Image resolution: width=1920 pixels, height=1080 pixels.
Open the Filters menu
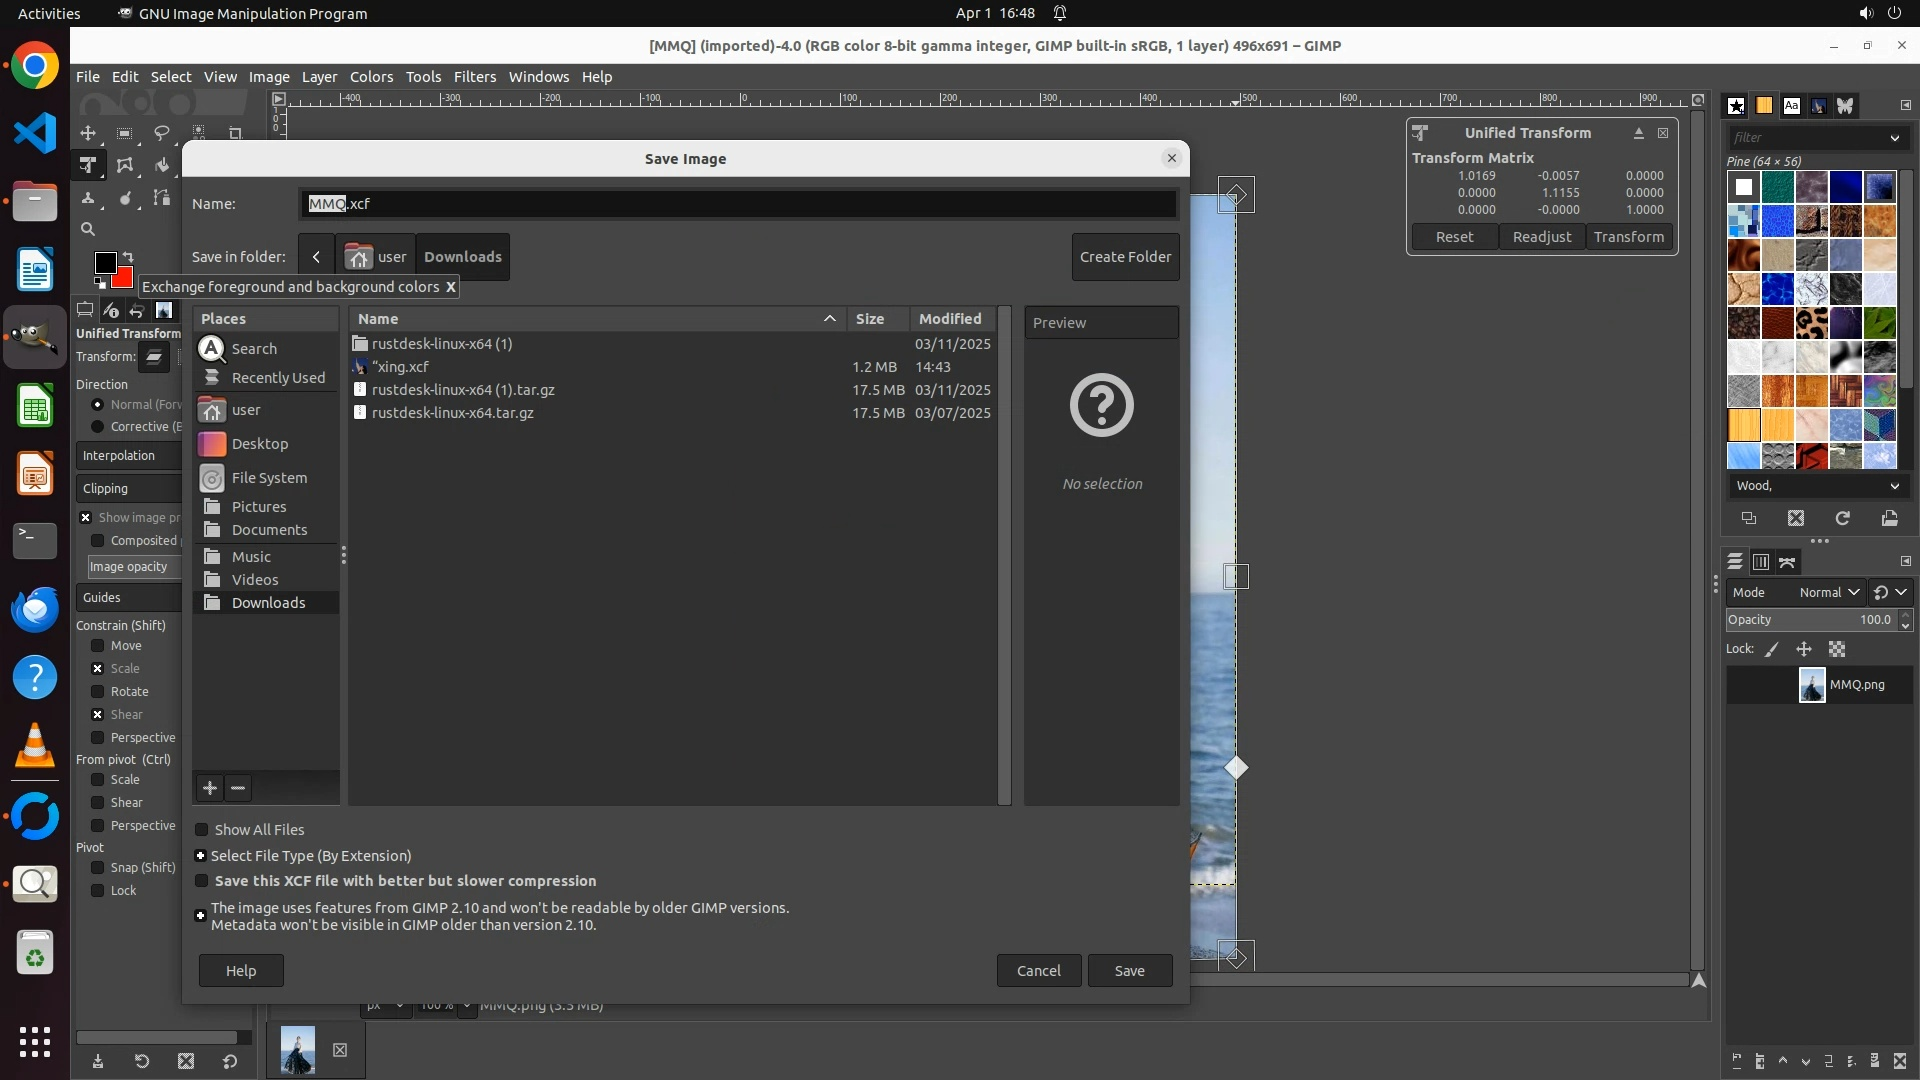[x=474, y=77]
